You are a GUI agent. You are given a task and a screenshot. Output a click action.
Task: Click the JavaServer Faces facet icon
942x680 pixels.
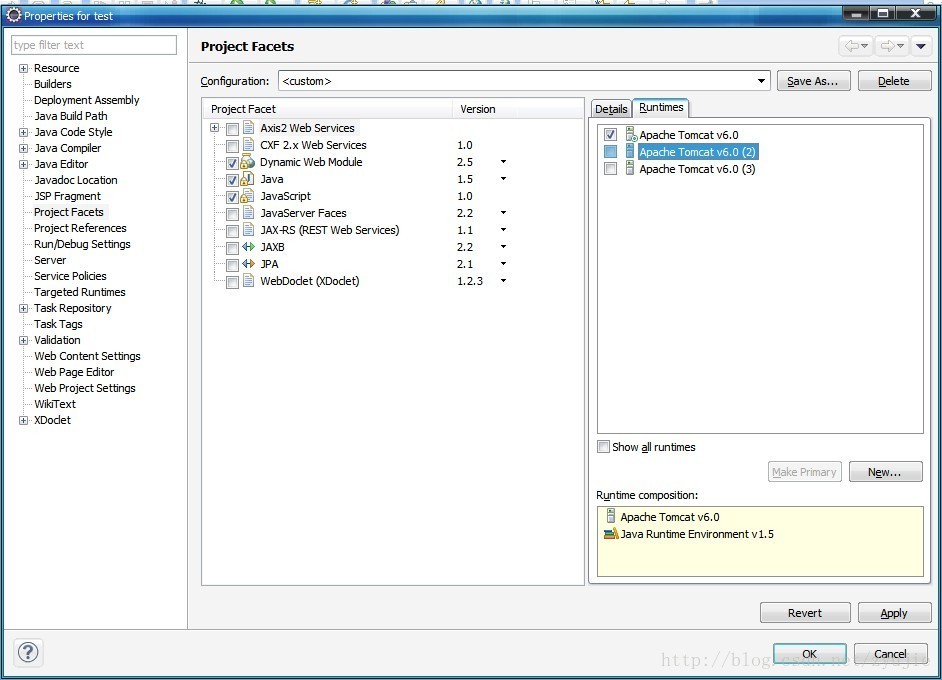[x=248, y=213]
